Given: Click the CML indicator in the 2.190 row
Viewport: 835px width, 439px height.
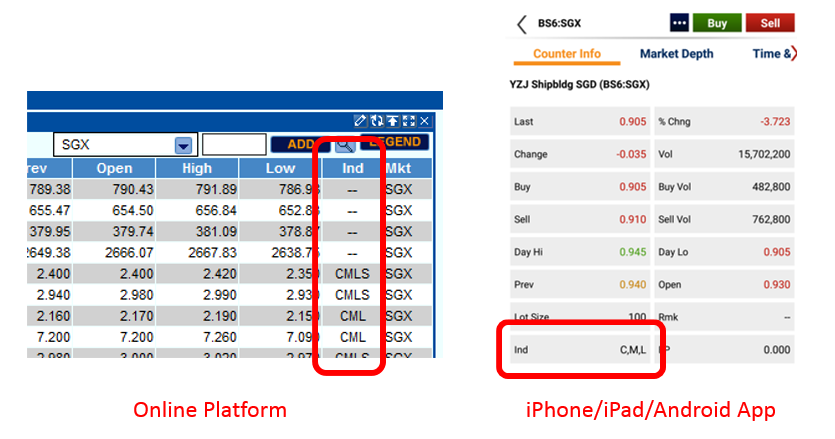Looking at the screenshot, I should tap(353, 316).
